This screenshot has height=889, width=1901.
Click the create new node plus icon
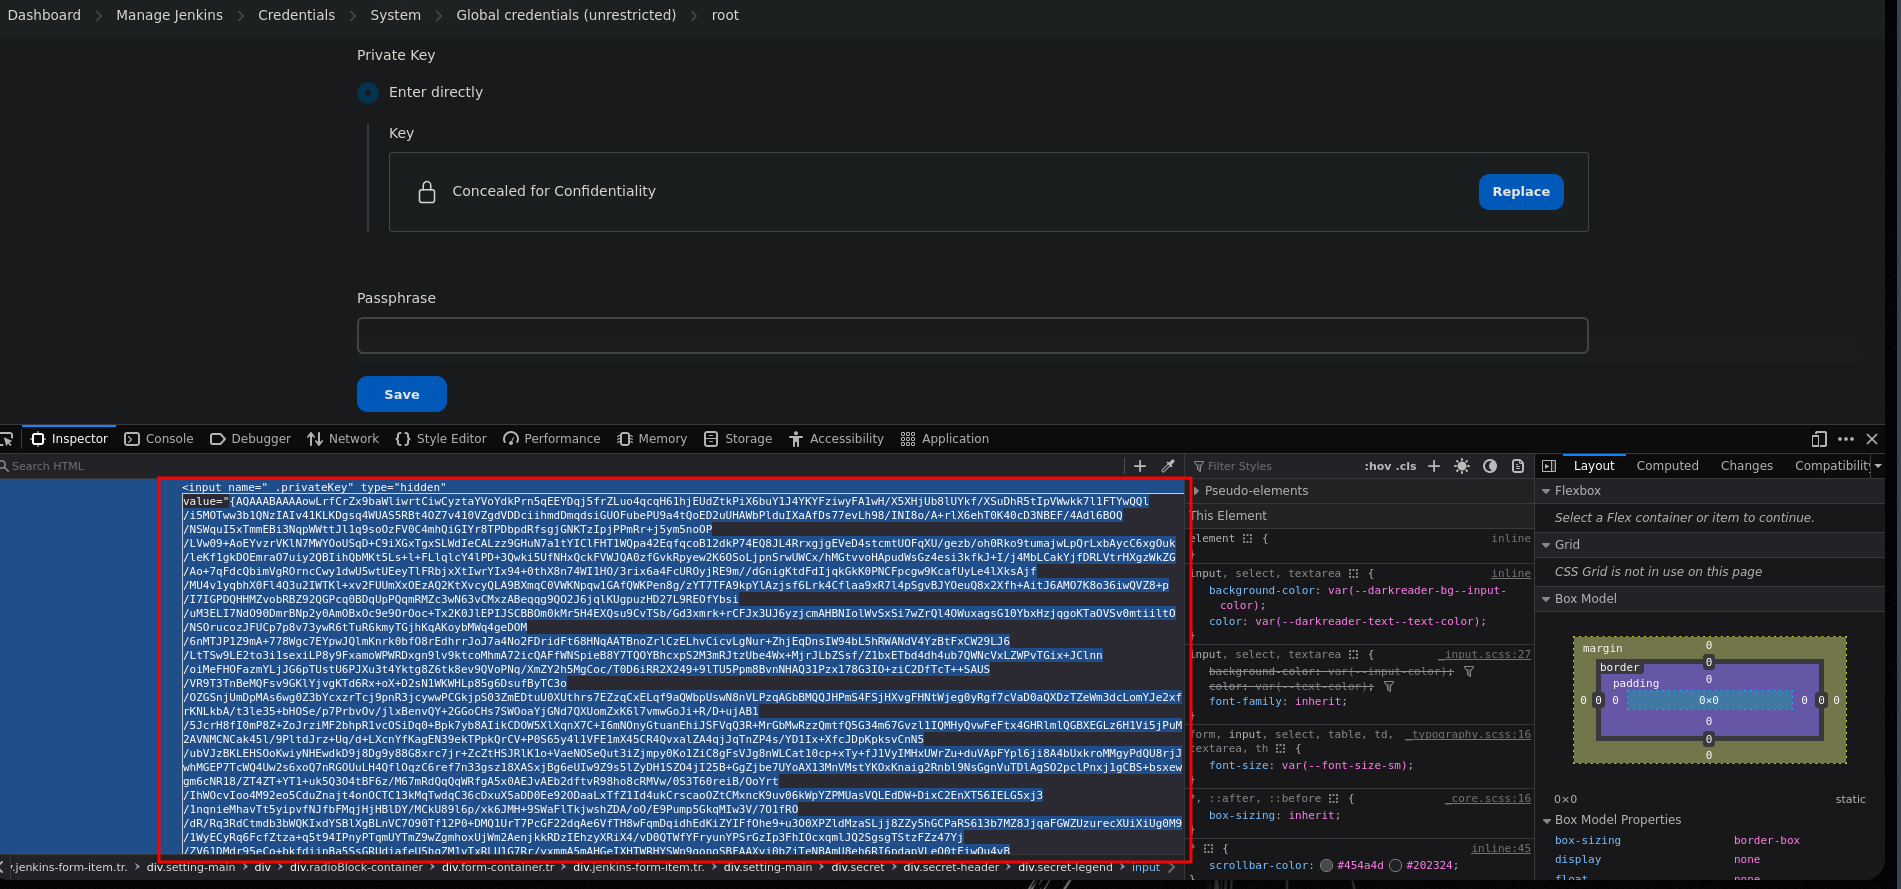(x=1140, y=466)
